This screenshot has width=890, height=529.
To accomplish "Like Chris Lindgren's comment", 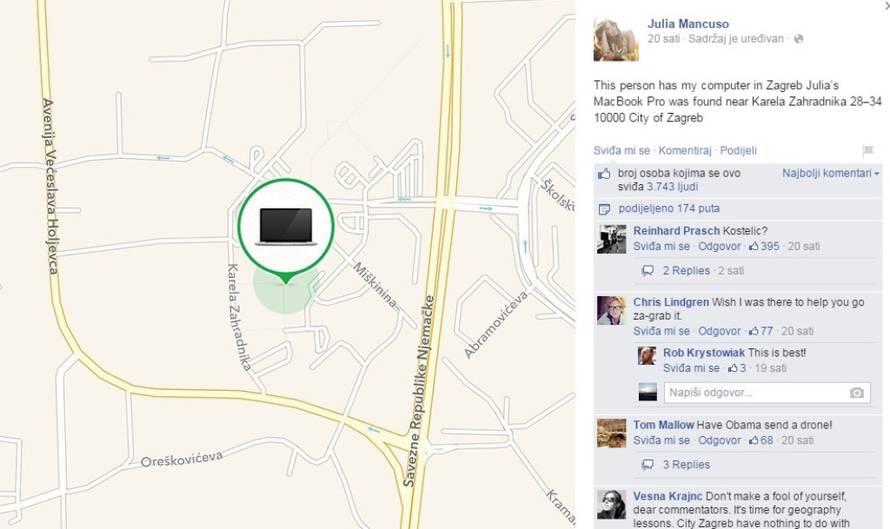I will [661, 331].
